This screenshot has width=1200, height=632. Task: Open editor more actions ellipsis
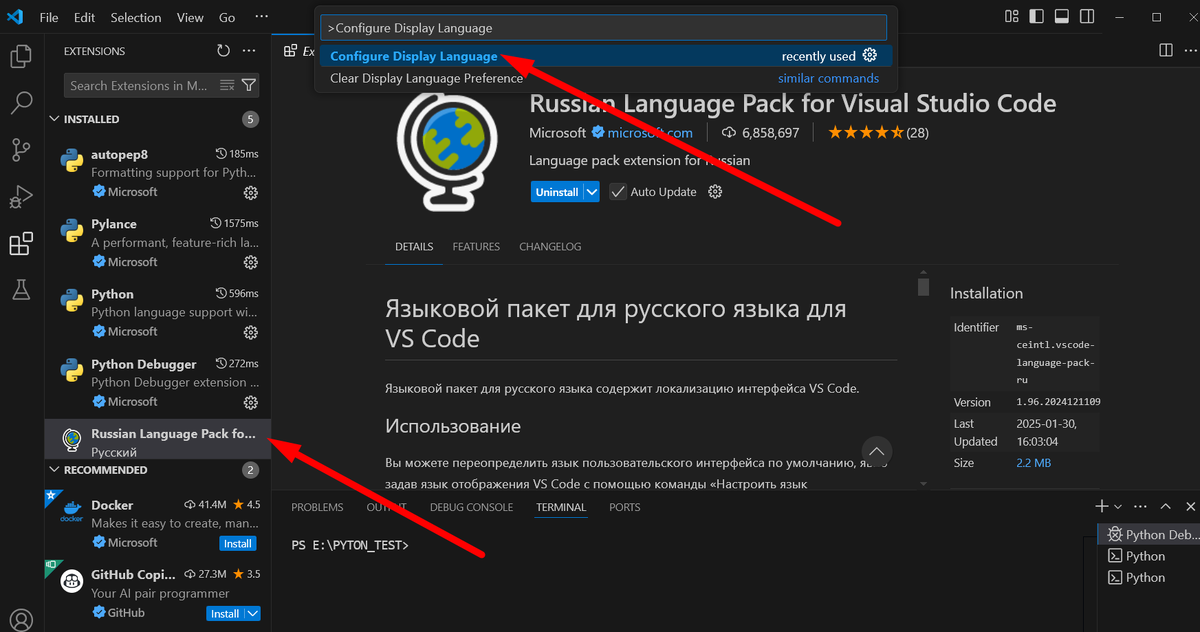click(1188, 50)
